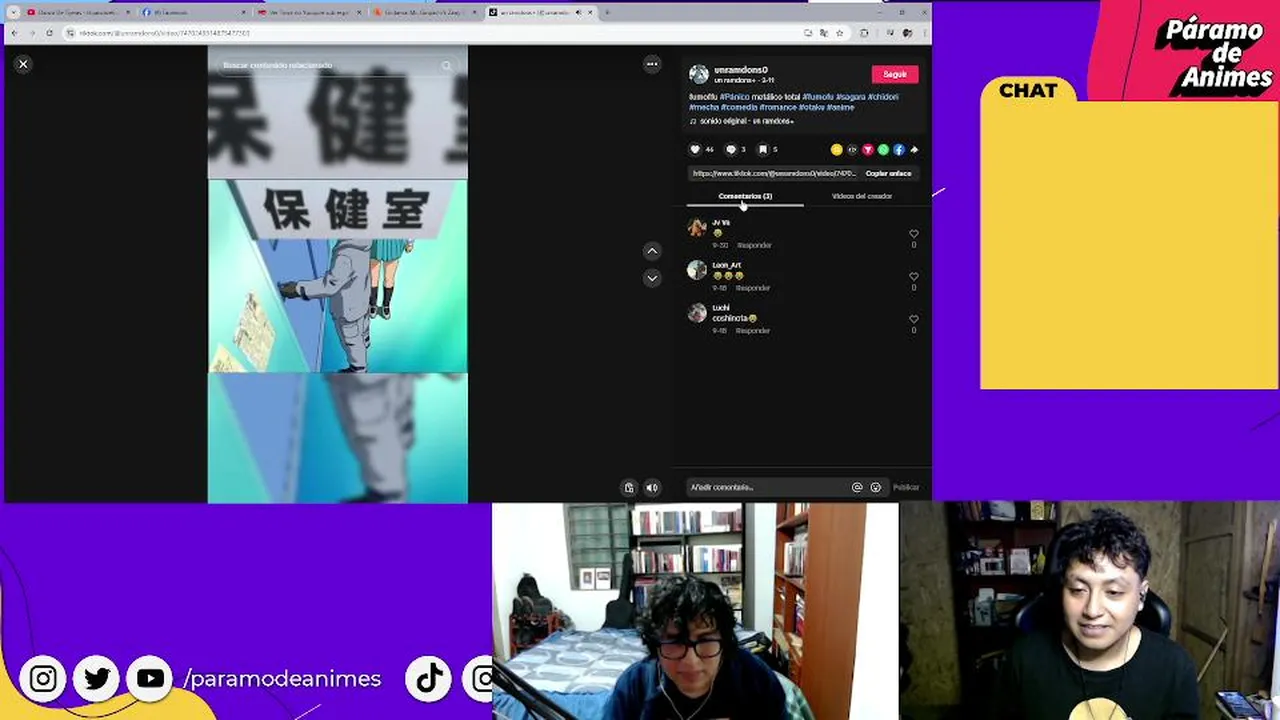Open tab search dropdown in browser
The height and width of the screenshot is (720, 1280).
13,12
